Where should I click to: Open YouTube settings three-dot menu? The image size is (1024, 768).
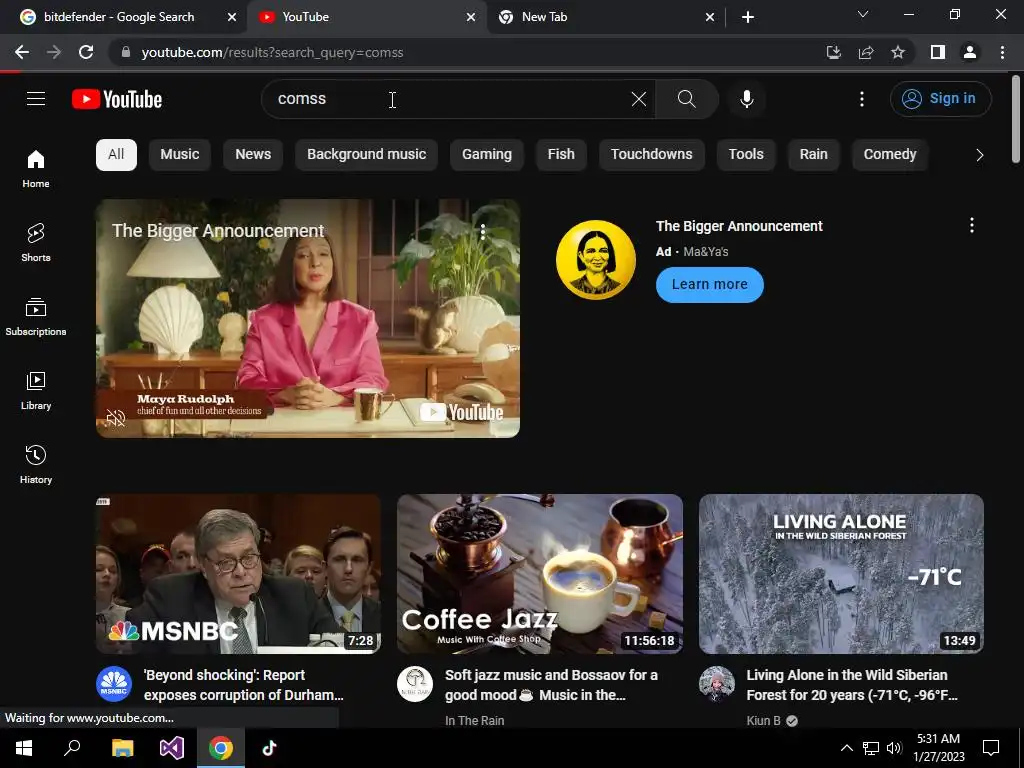pos(861,99)
